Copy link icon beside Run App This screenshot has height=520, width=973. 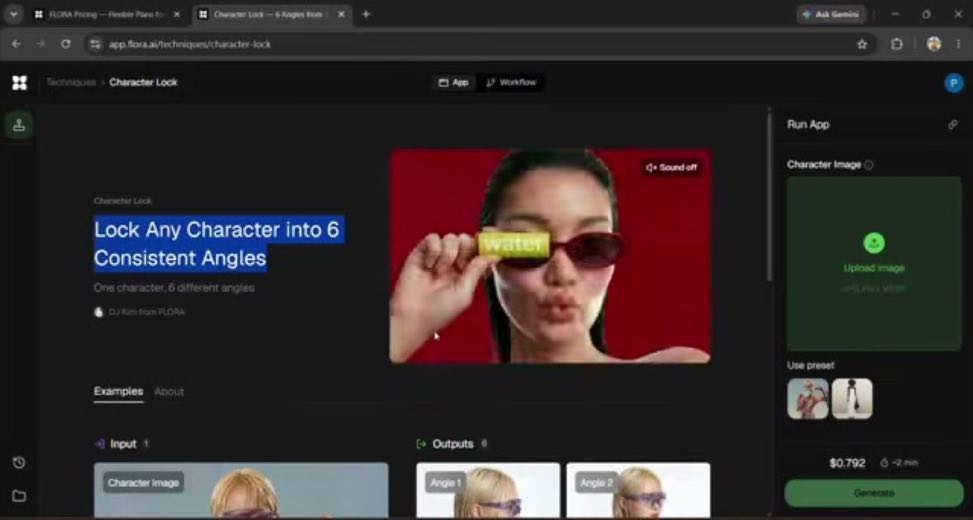coord(953,125)
